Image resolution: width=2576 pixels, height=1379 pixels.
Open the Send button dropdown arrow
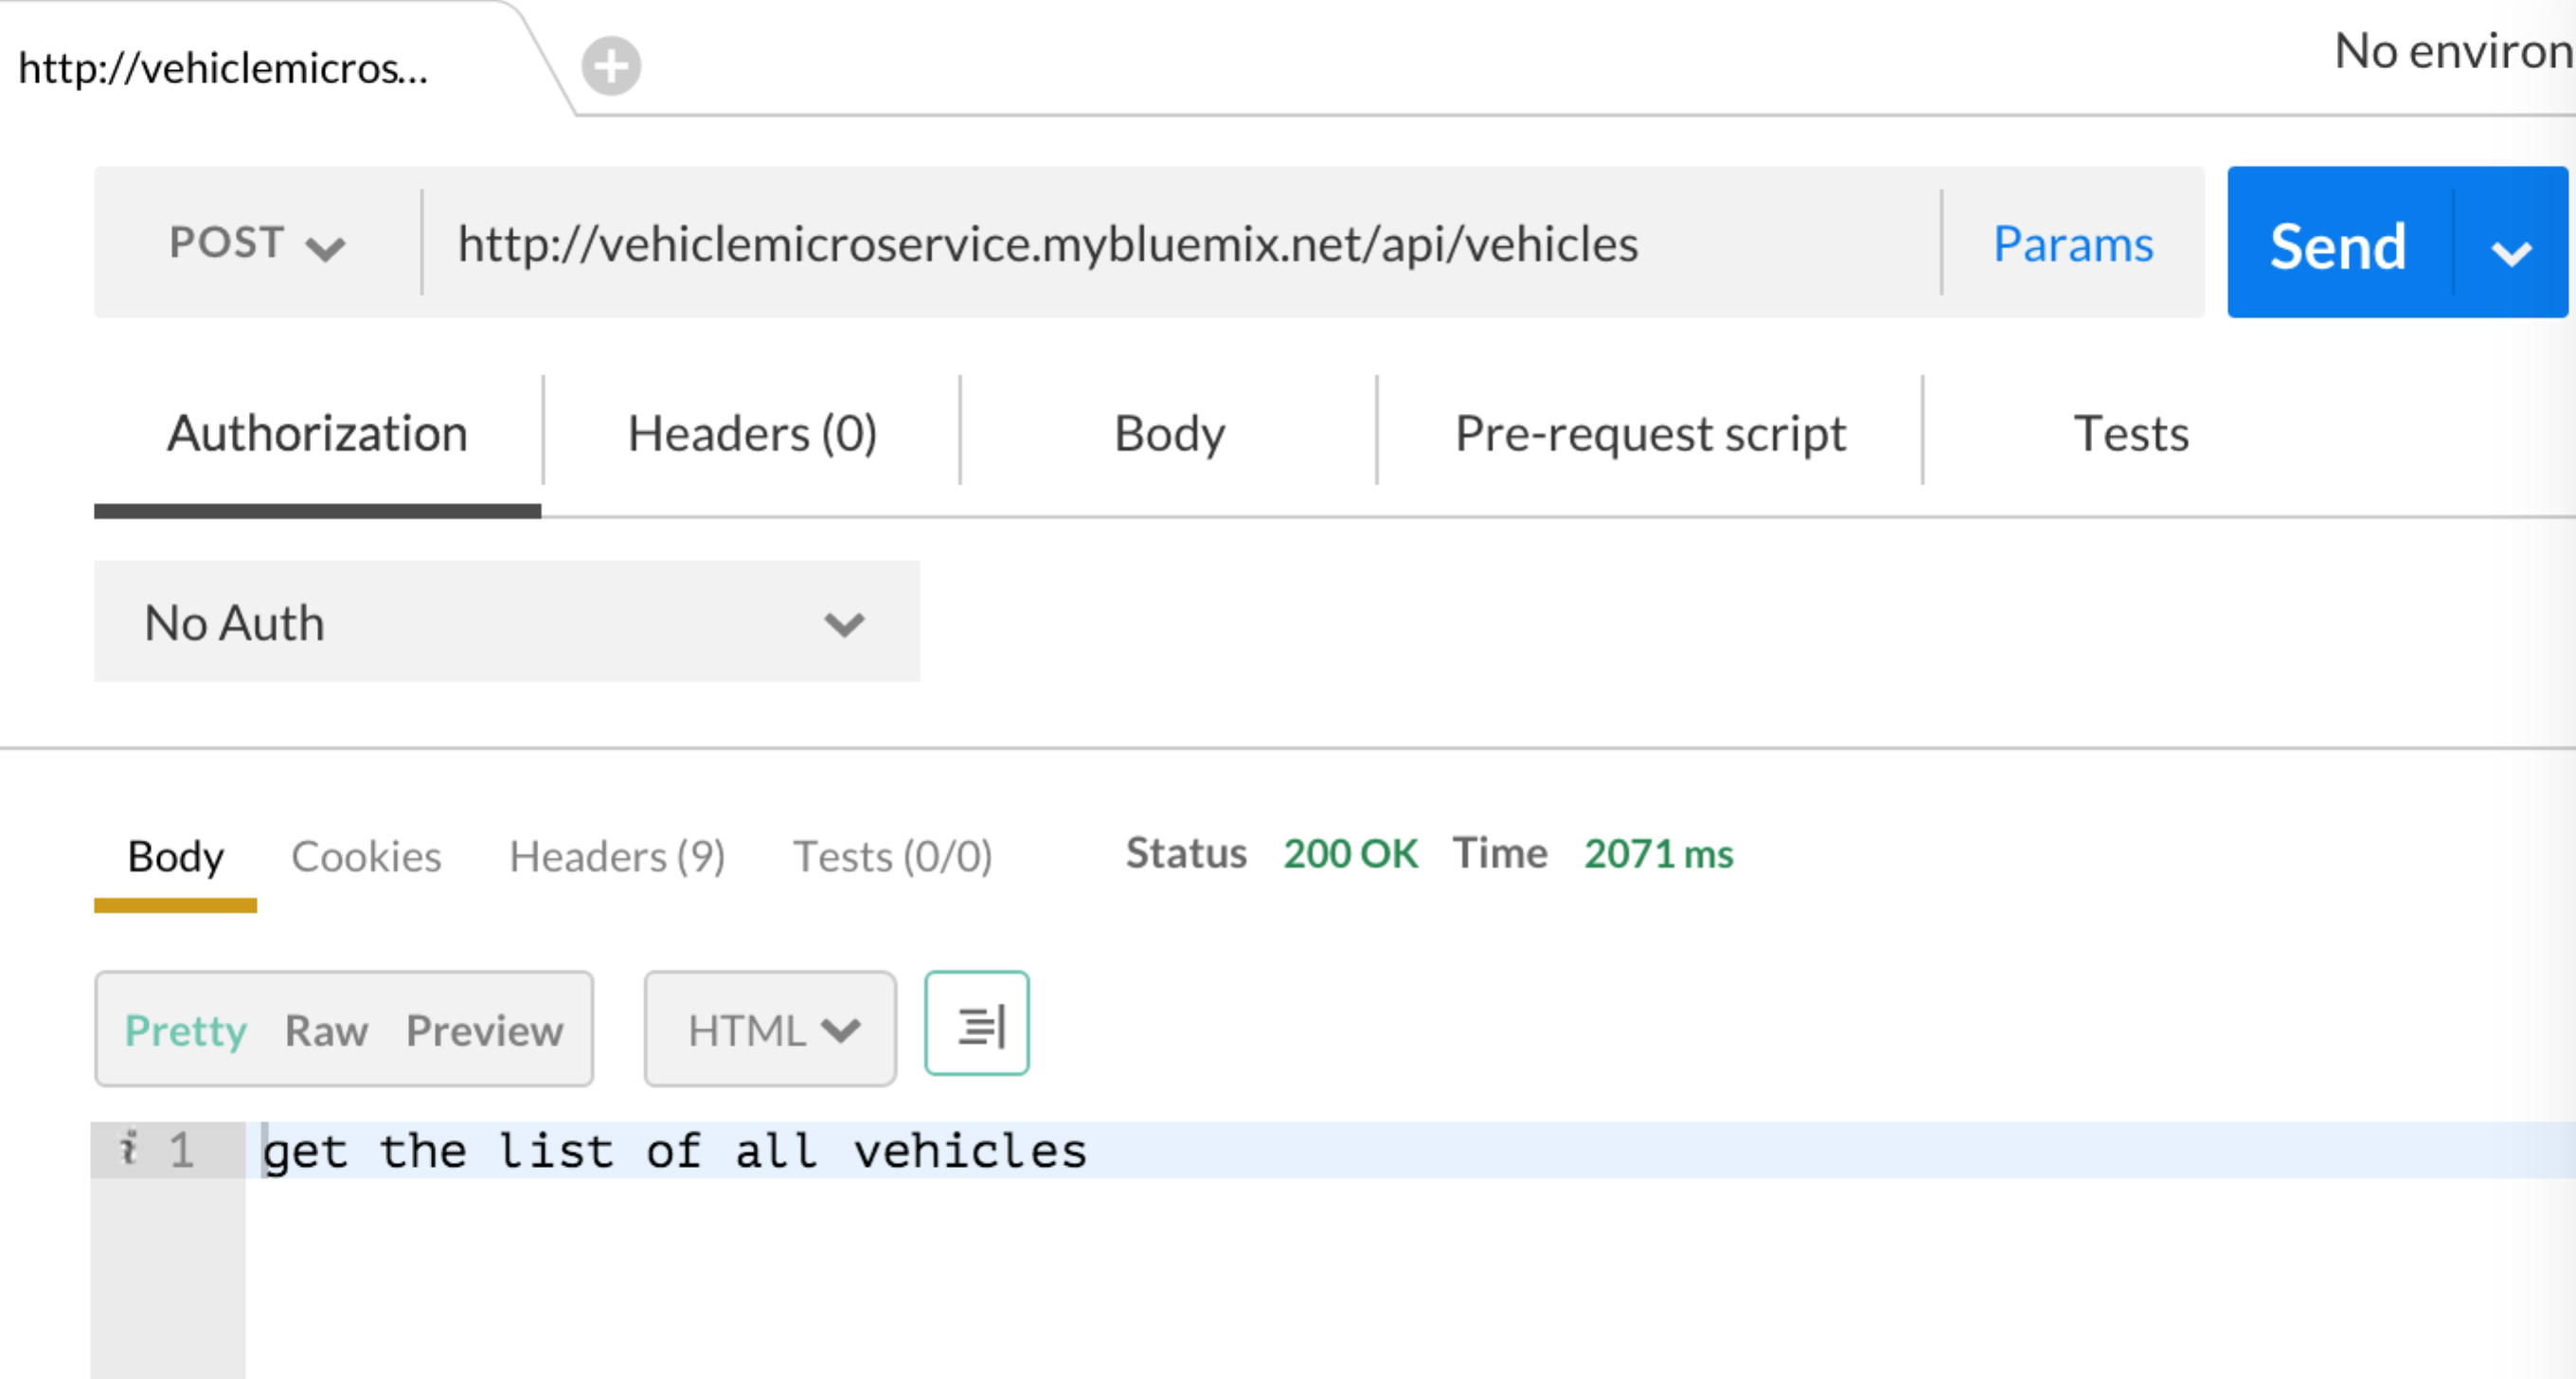2511,245
